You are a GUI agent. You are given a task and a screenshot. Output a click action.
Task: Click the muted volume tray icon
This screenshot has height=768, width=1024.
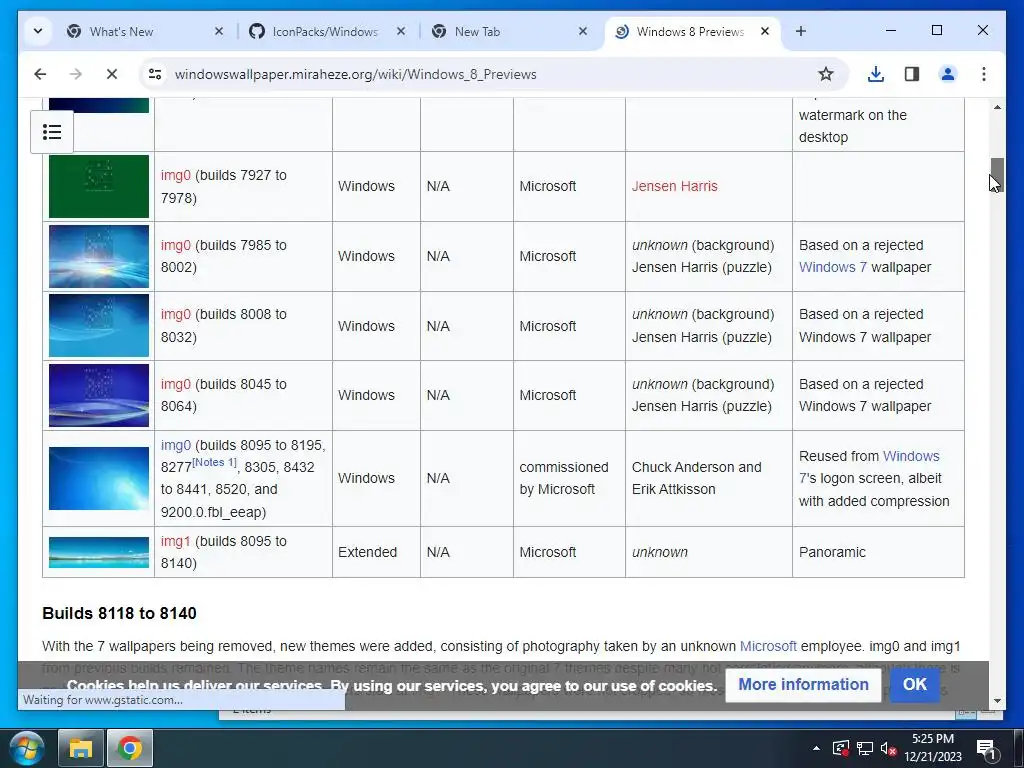click(888, 748)
